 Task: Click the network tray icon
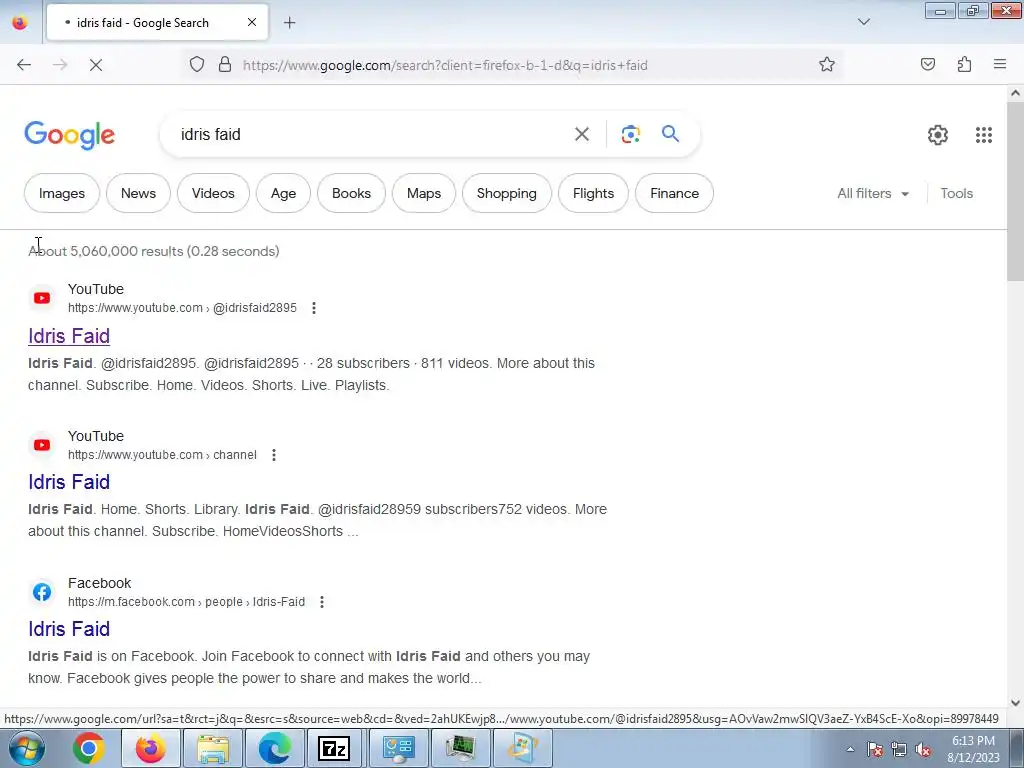(899, 750)
